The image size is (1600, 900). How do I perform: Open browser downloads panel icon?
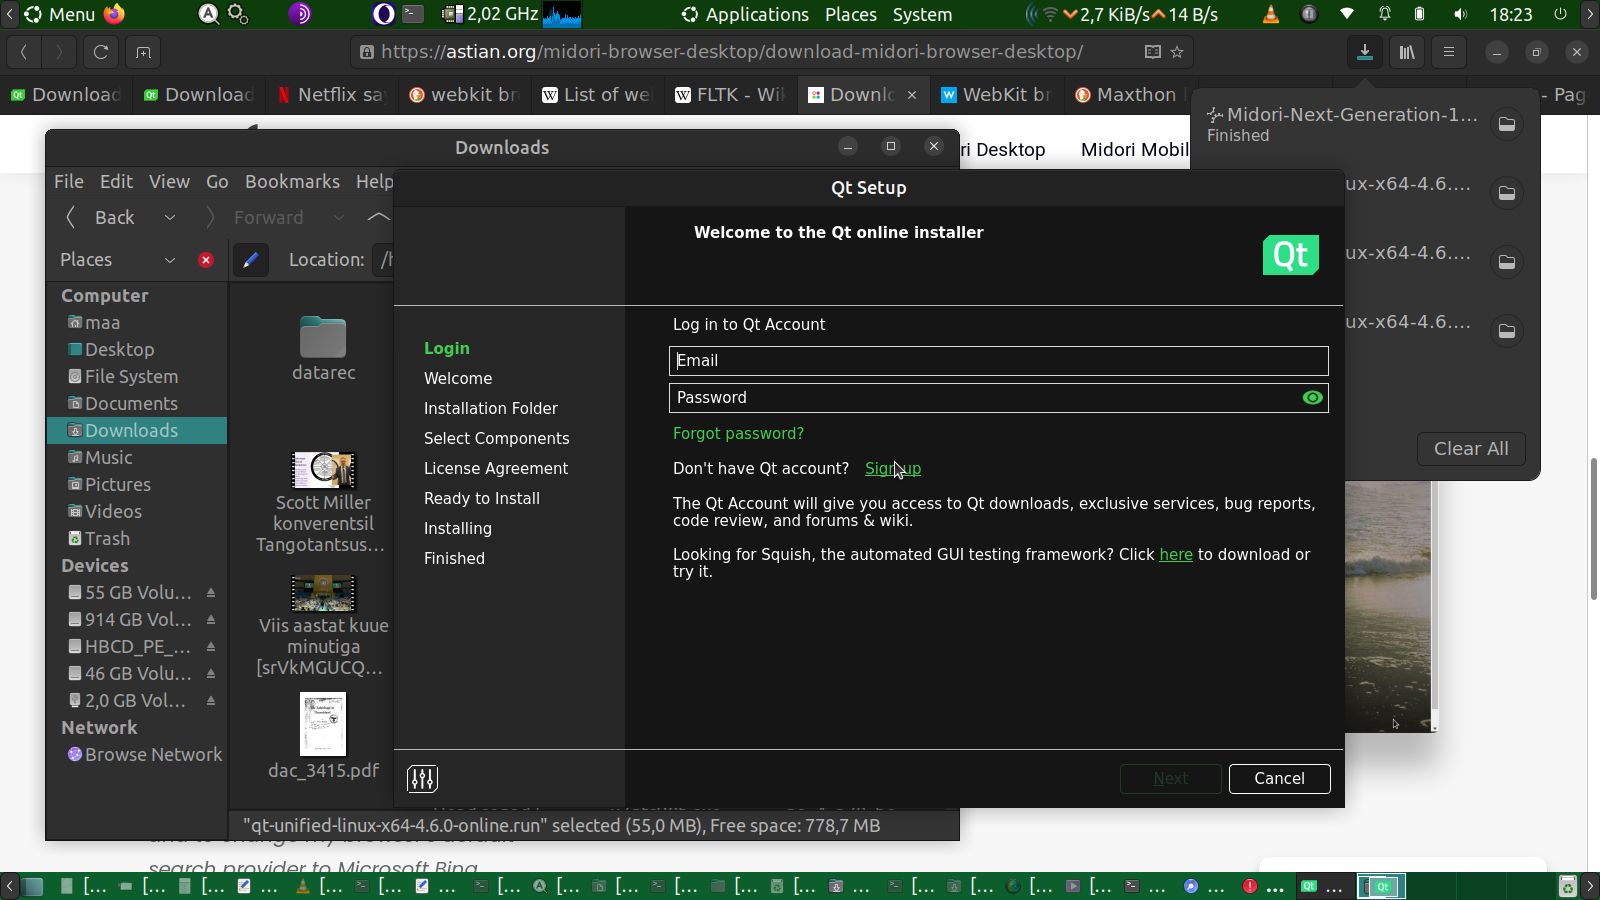point(1364,52)
